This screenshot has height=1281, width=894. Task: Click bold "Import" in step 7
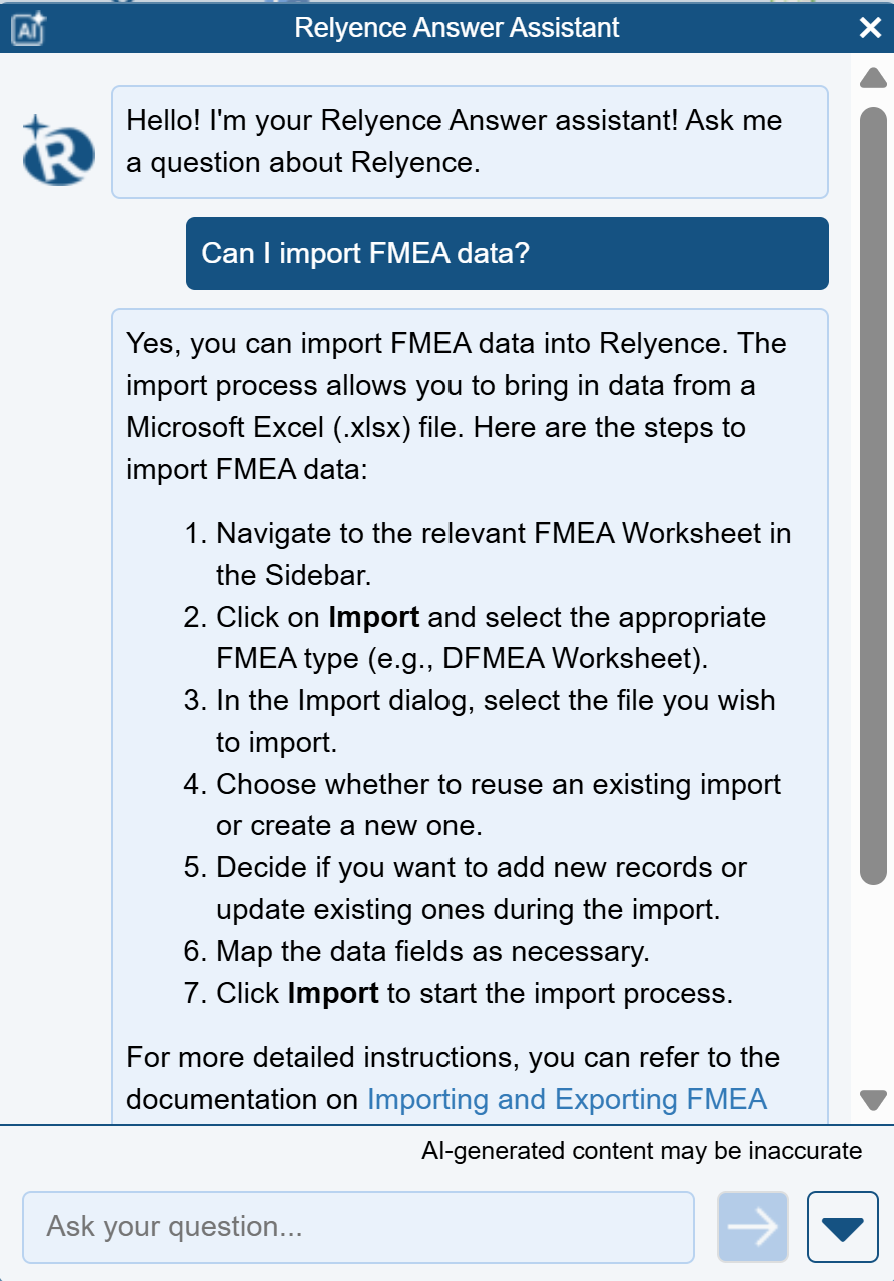pos(332,994)
